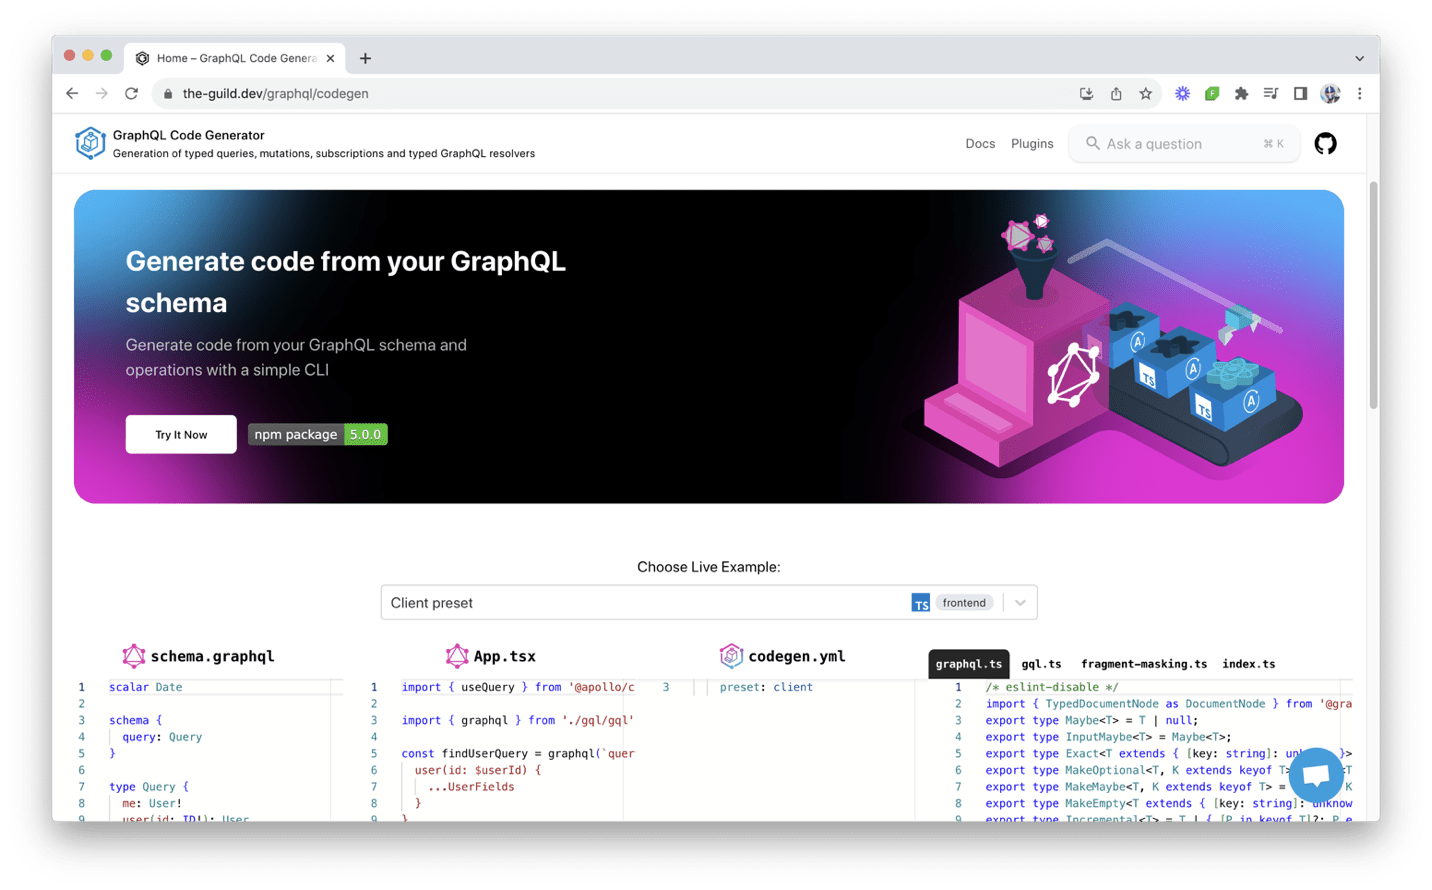Expand the tab search chevron
The image size is (1432, 890).
[1359, 58]
